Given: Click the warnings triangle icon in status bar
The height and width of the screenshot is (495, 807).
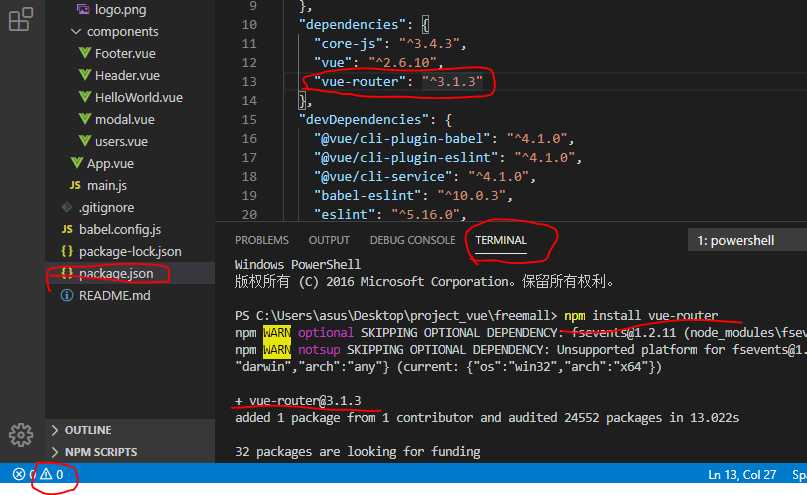Looking at the screenshot, I should pyautogui.click(x=46, y=474).
